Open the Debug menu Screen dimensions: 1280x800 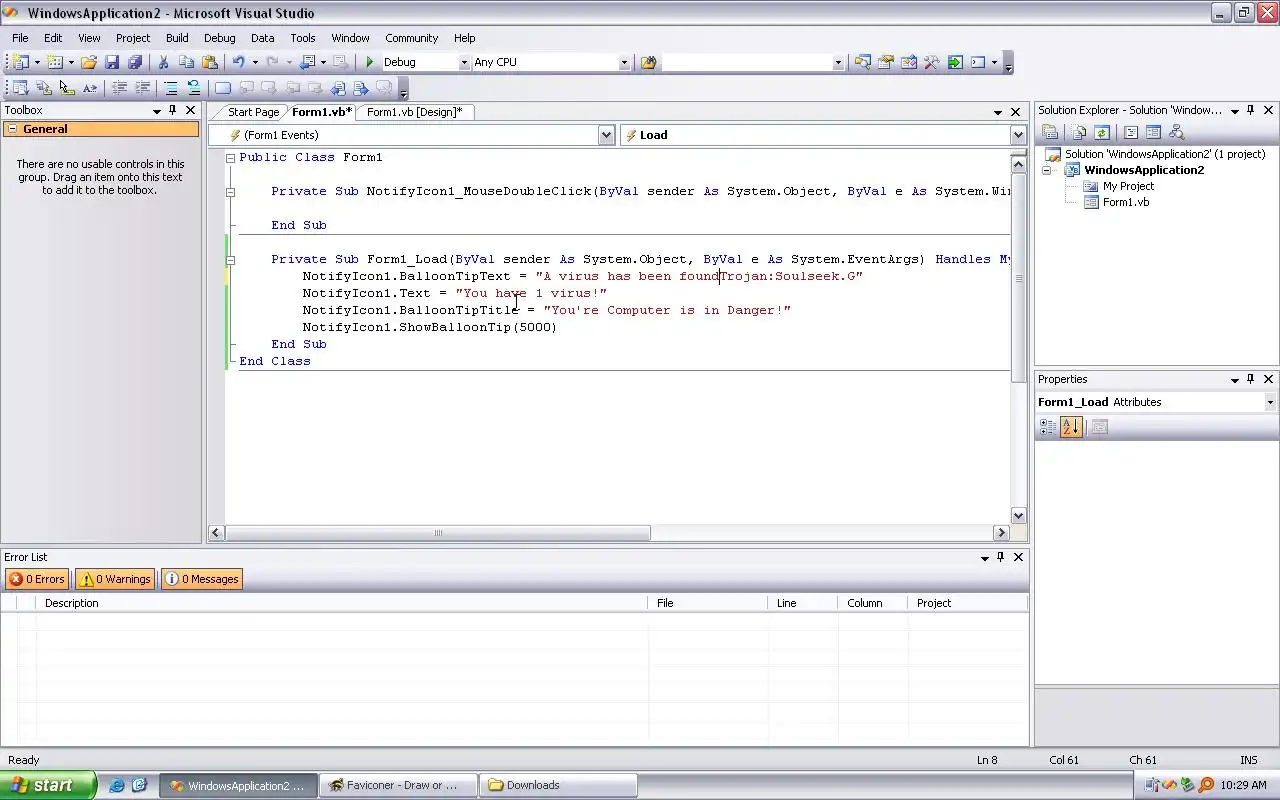tap(220, 38)
